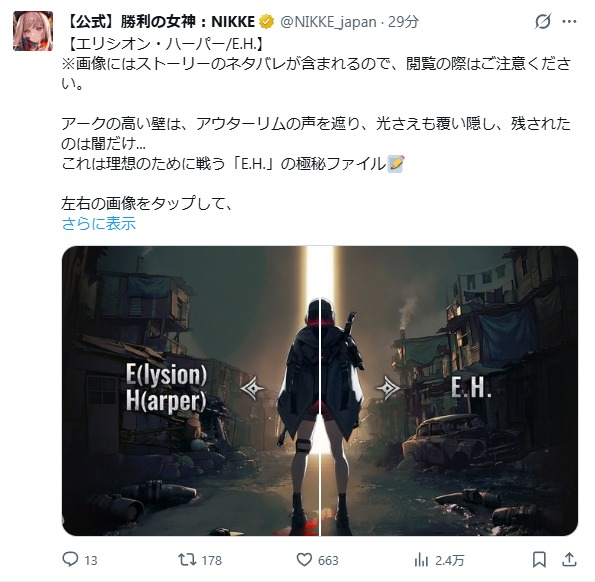595x582 pixels.
Task: Open the Grok circle-slash icon
Action: tap(543, 21)
